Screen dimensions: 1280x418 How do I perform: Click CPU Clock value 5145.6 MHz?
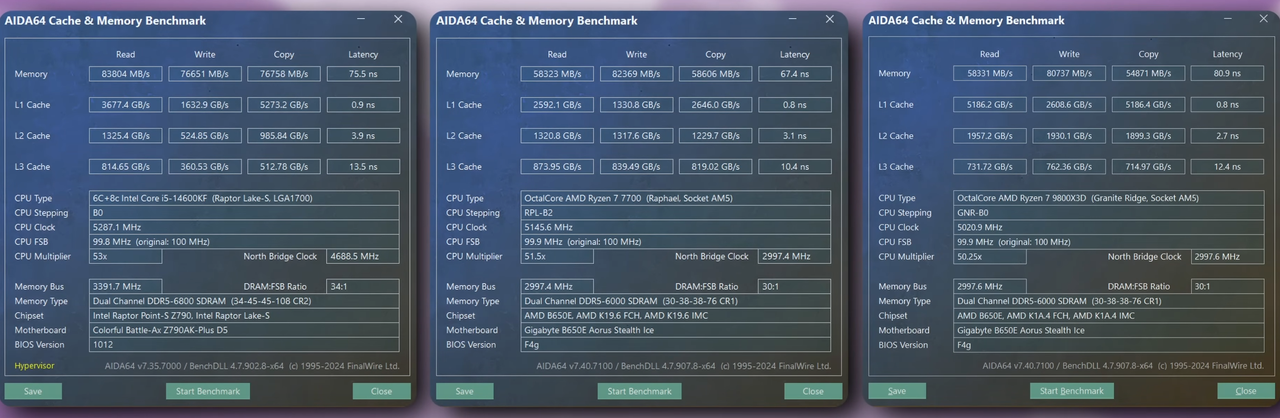pyautogui.click(x=676, y=227)
